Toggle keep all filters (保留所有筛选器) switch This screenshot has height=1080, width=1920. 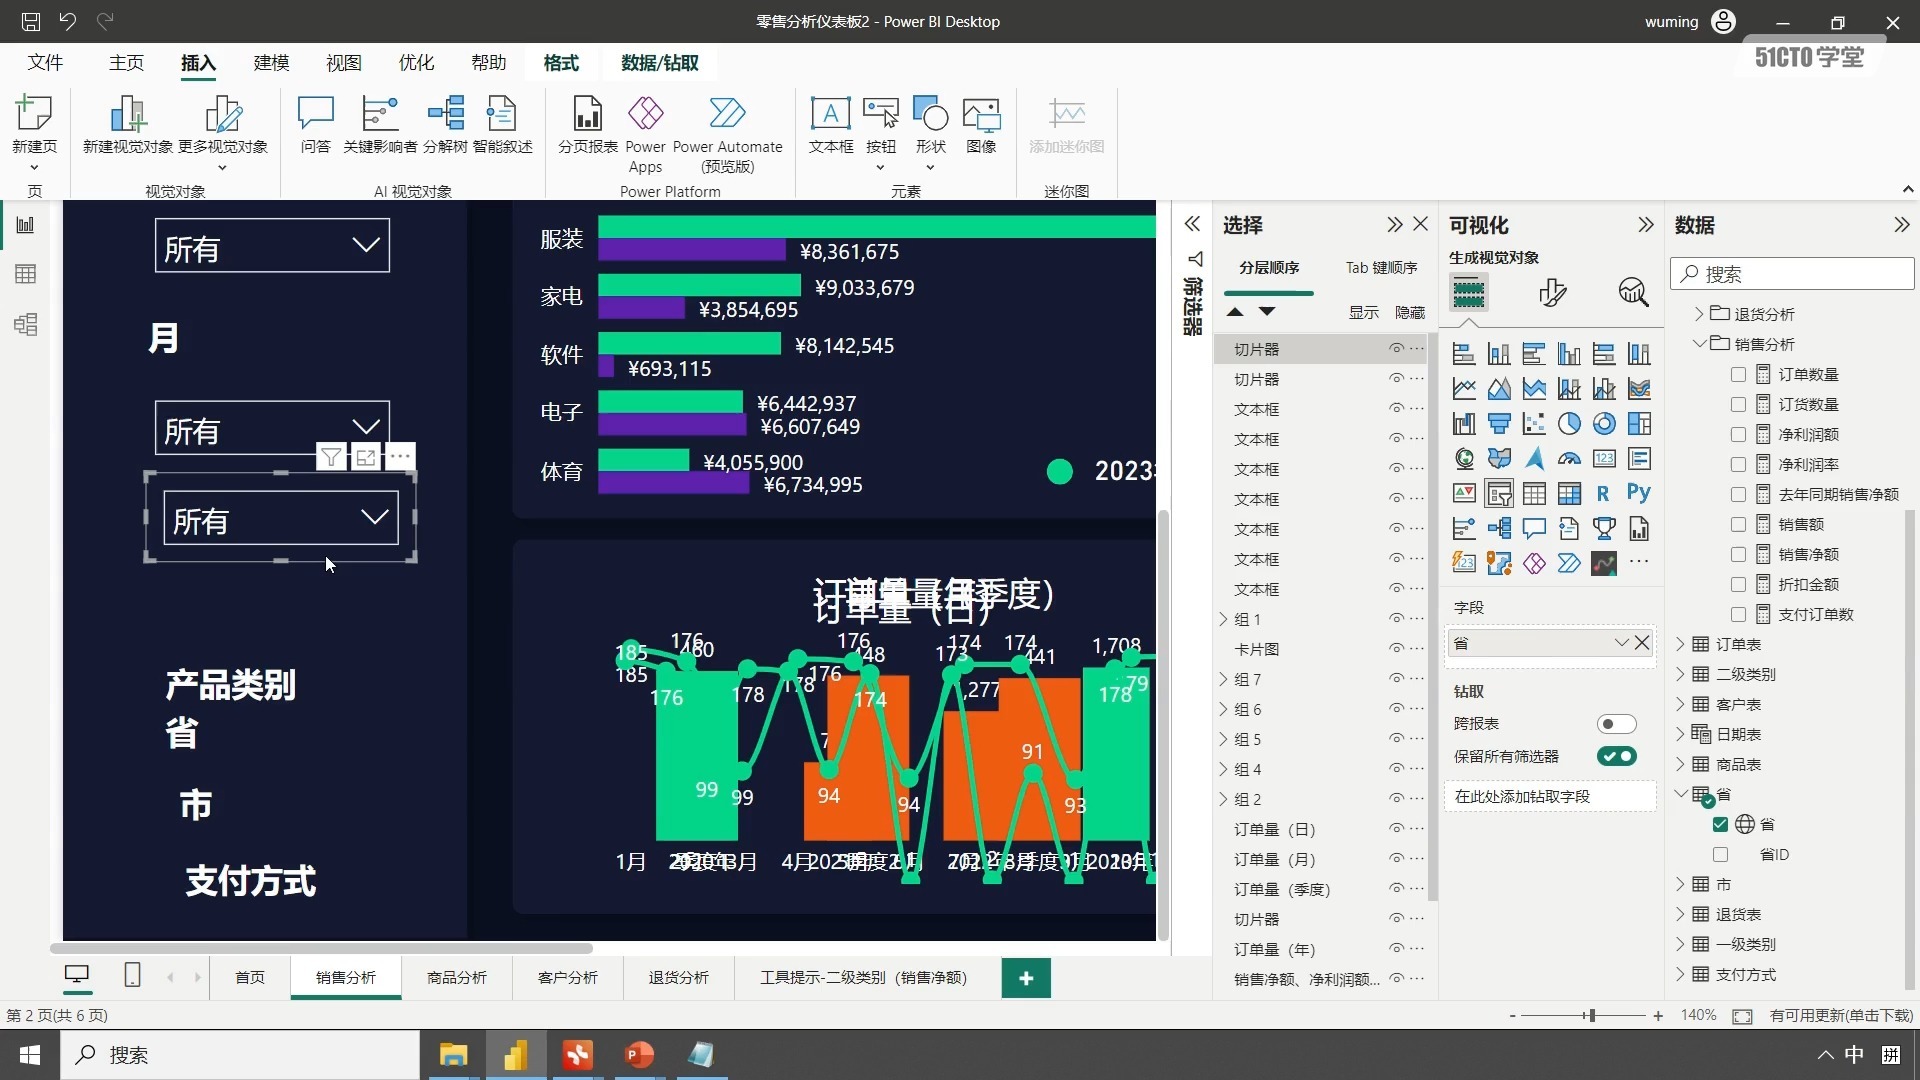pos(1616,757)
